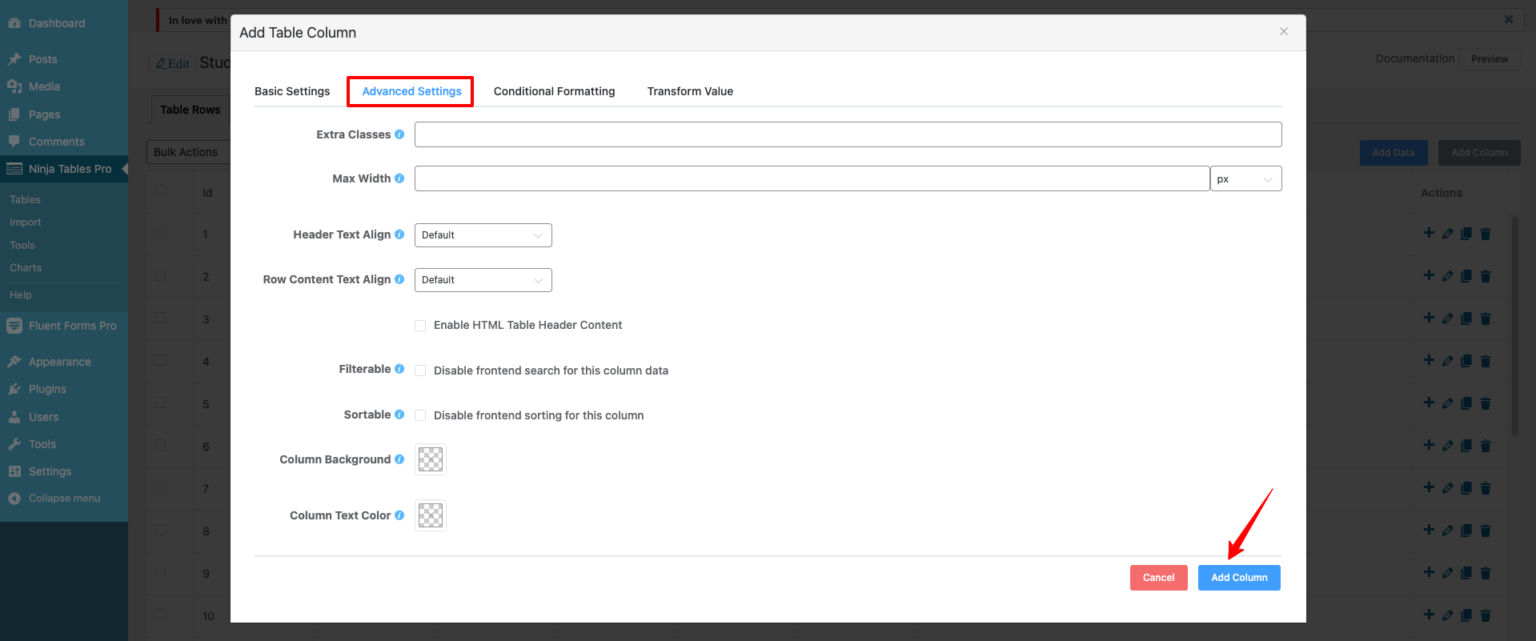
Task: Enable HTML Table Header Content
Action: click(x=420, y=325)
